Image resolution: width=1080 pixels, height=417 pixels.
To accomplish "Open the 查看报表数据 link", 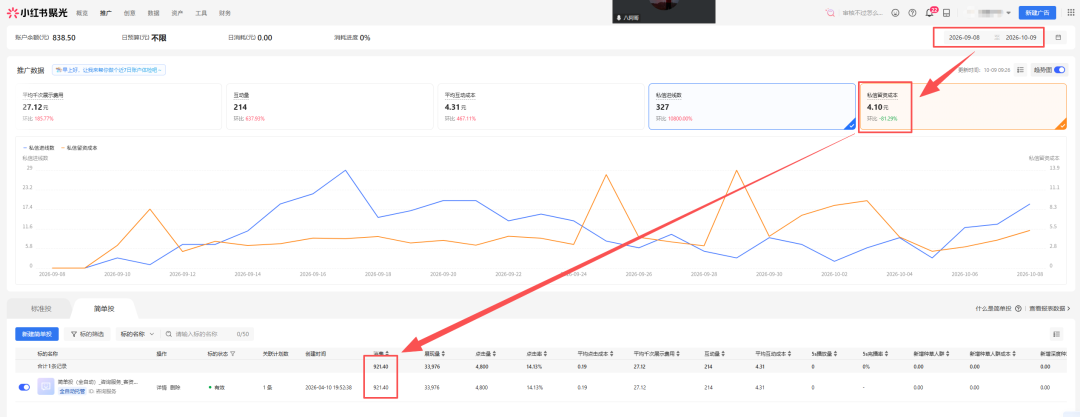I will [x=1050, y=308].
